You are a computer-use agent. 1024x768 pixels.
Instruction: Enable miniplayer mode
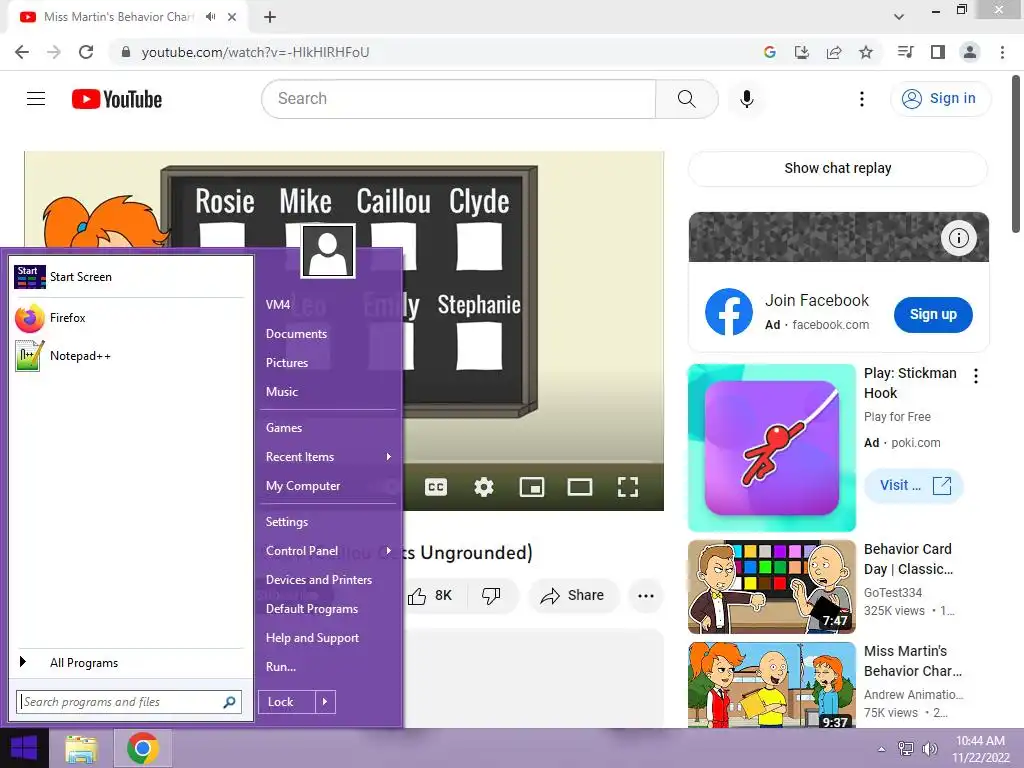click(x=532, y=487)
